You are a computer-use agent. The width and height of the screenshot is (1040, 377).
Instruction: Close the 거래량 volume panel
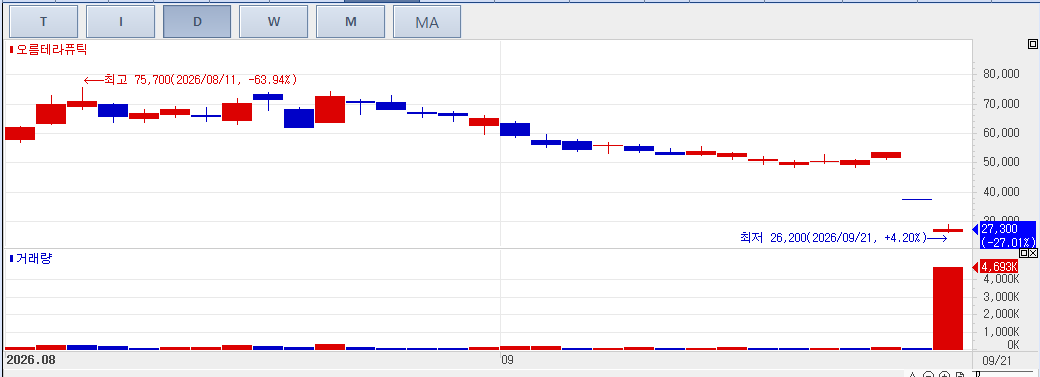(1033, 254)
